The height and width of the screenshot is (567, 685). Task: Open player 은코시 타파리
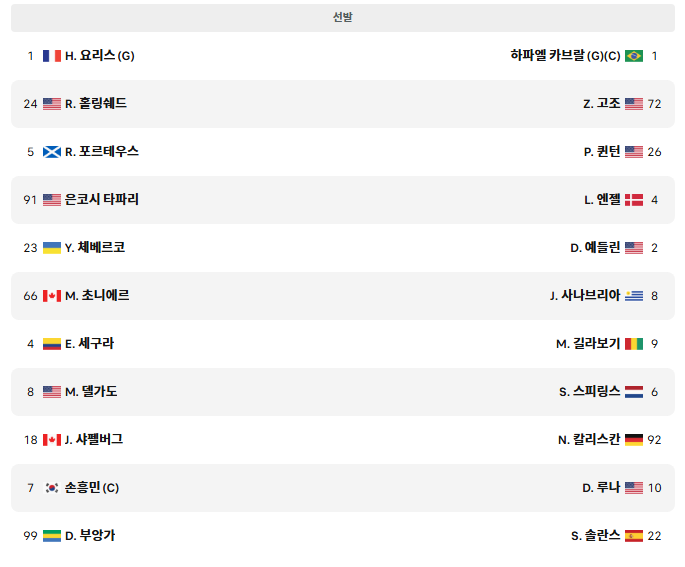click(102, 200)
